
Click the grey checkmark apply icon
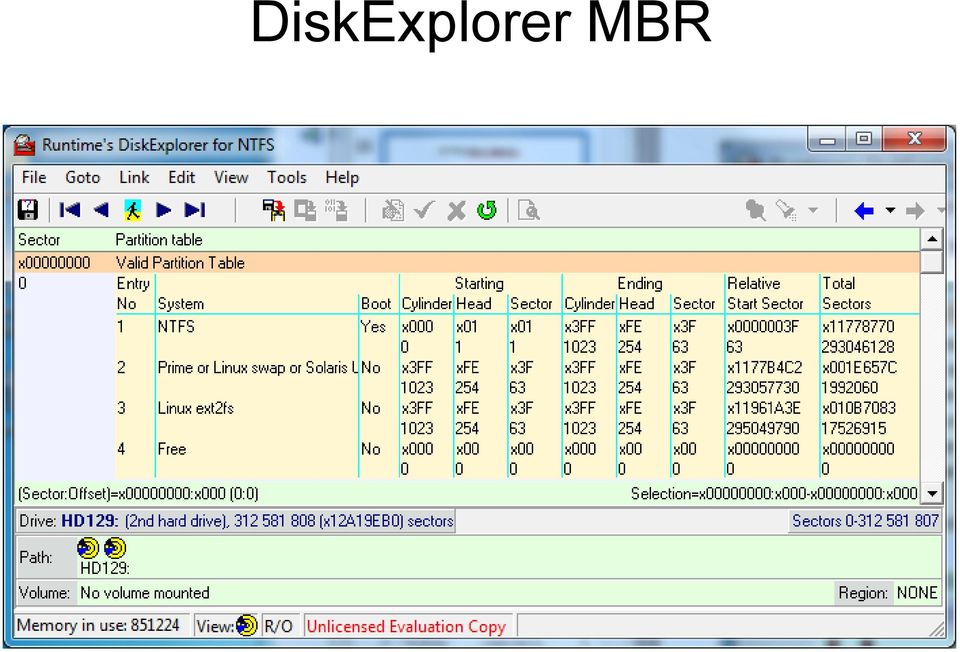tap(424, 210)
